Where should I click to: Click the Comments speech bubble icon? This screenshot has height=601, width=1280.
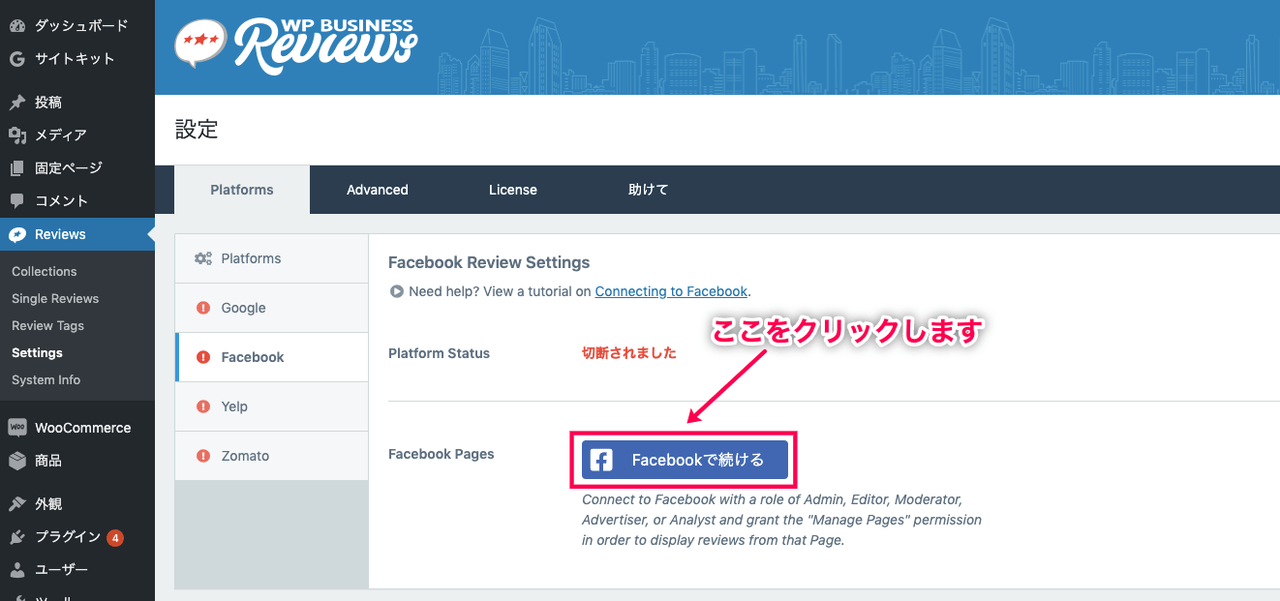[x=17, y=201]
